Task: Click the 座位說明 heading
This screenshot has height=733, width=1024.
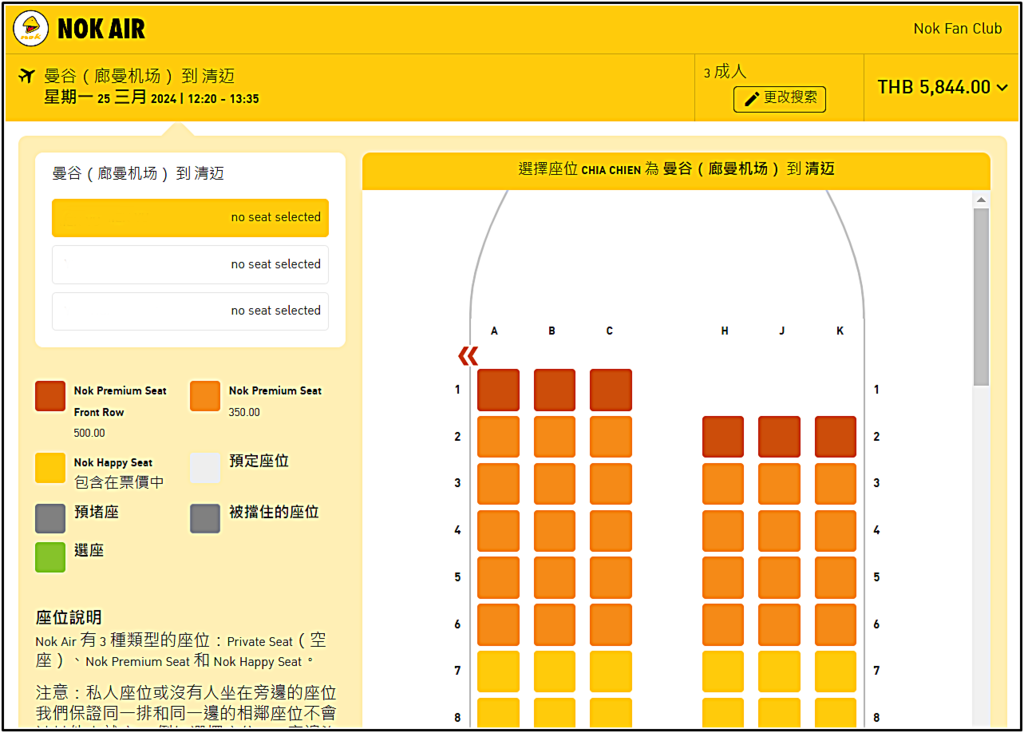Action: tap(69, 617)
